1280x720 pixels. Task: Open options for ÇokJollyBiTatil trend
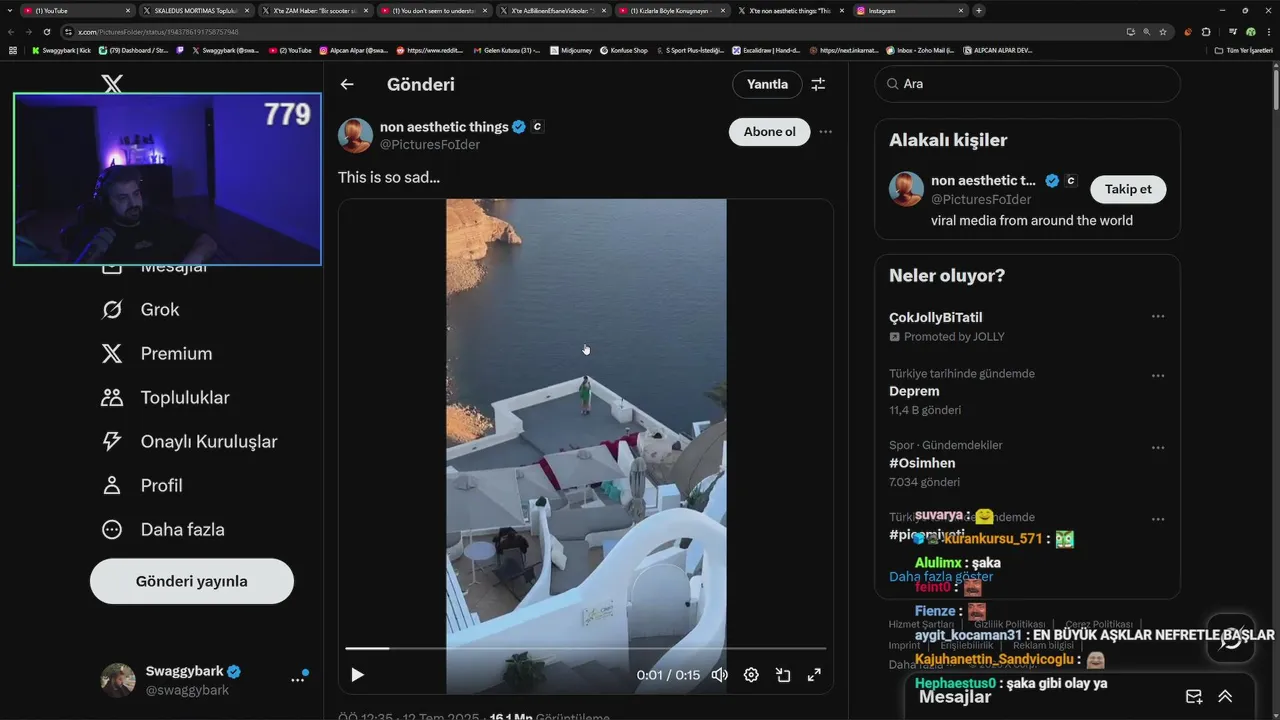click(1158, 317)
